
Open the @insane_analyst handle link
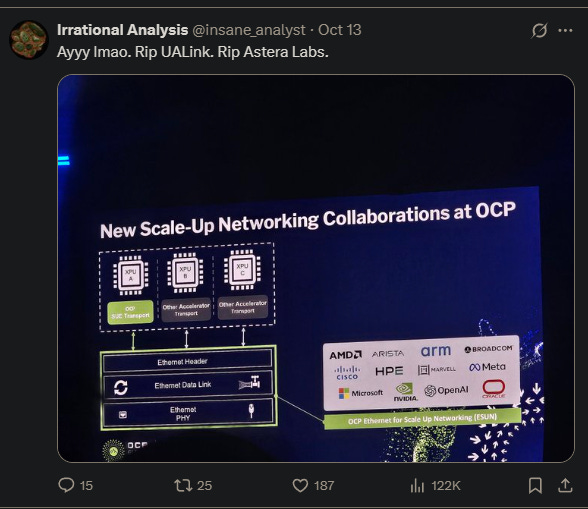point(249,30)
